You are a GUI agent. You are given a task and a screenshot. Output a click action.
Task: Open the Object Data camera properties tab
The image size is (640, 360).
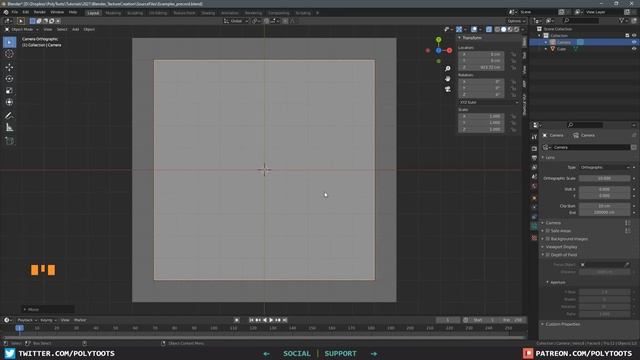pos(534,227)
